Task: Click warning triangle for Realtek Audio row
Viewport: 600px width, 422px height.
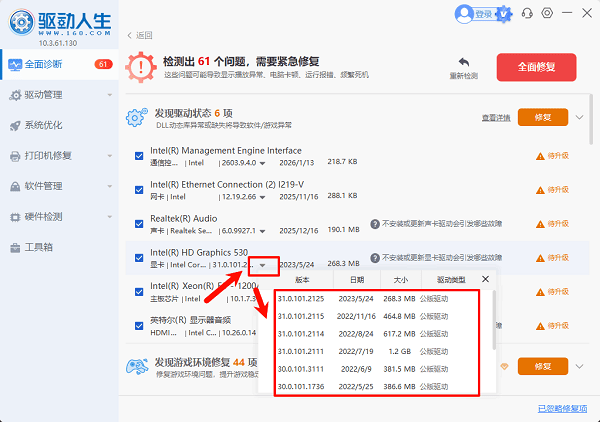Action: point(540,224)
